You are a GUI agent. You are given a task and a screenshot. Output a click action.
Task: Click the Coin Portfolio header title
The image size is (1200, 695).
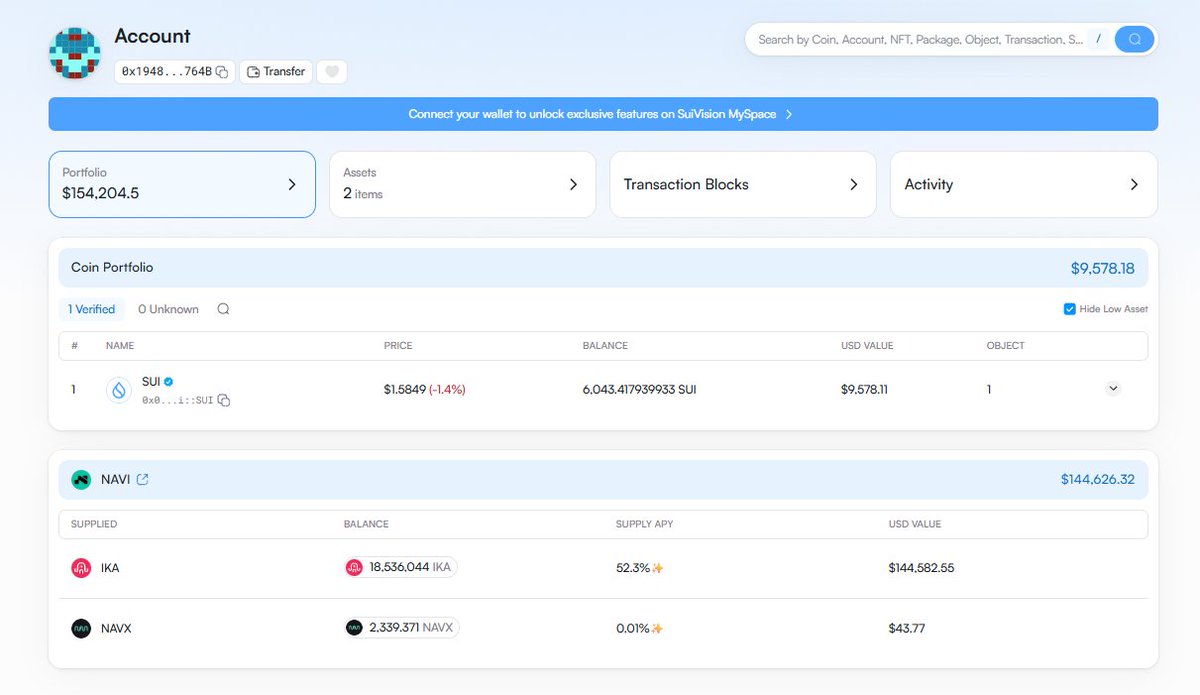[112, 267]
